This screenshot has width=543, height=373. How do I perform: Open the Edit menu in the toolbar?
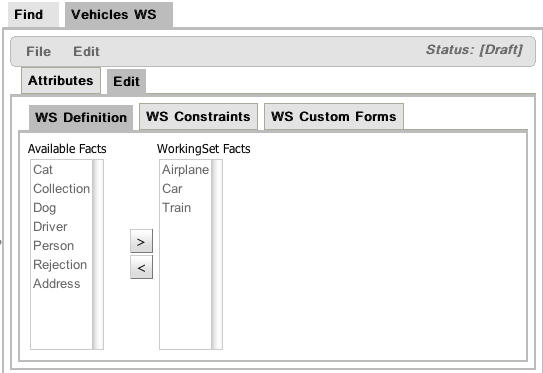click(86, 52)
